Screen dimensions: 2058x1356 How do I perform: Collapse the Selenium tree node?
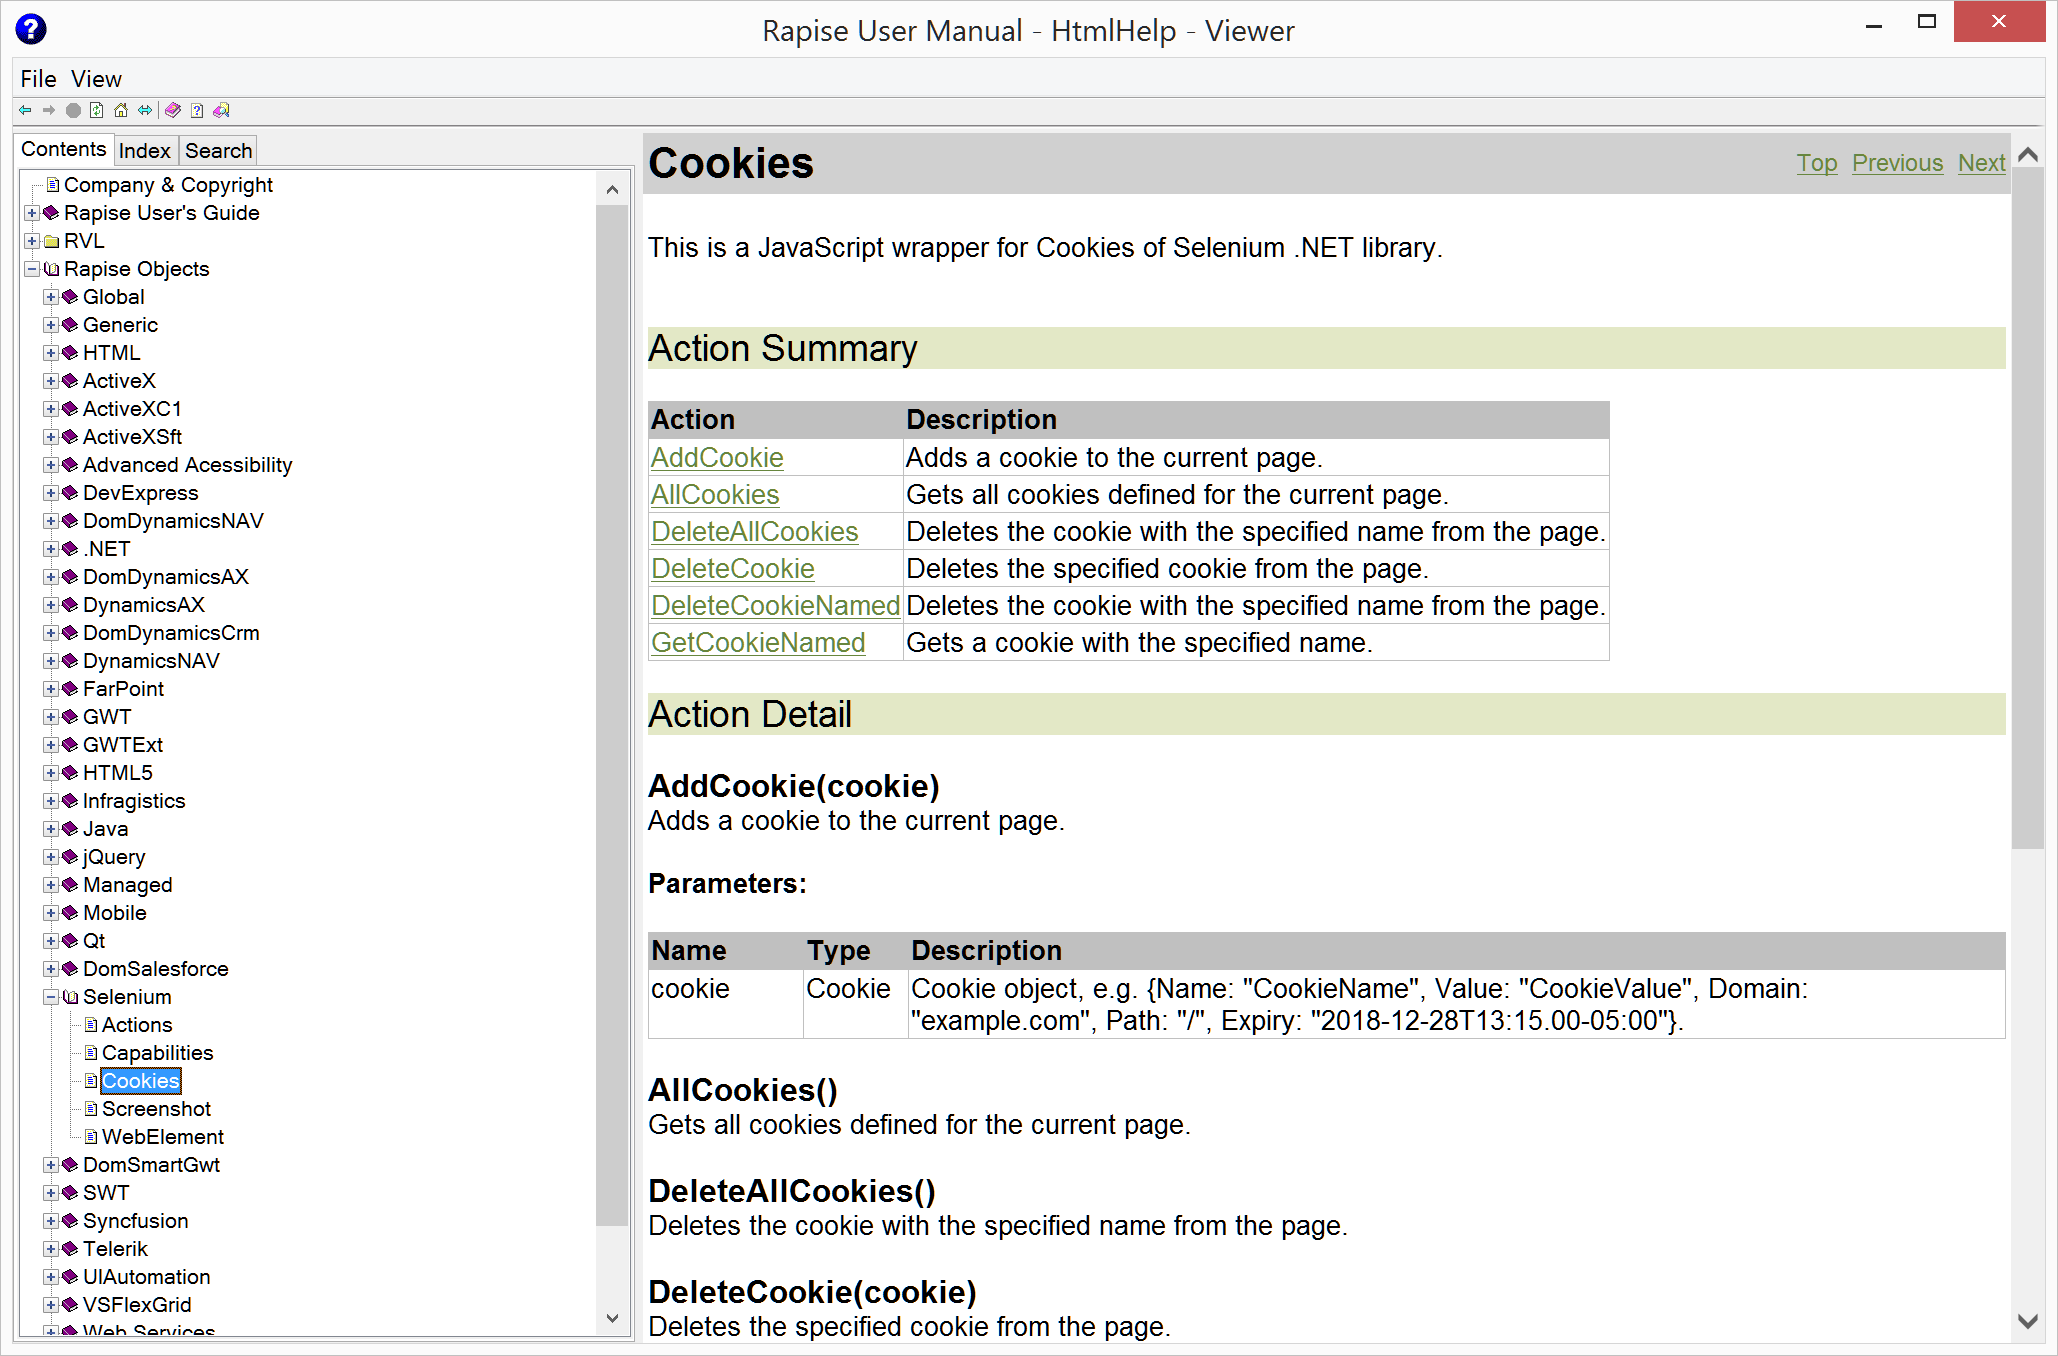(51, 997)
